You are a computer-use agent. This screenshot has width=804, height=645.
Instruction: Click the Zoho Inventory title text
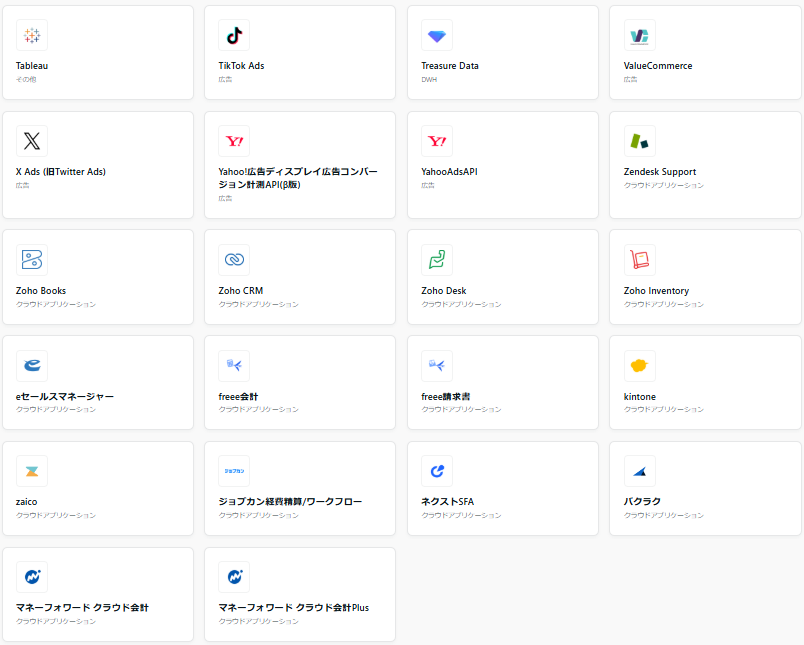[656, 291]
